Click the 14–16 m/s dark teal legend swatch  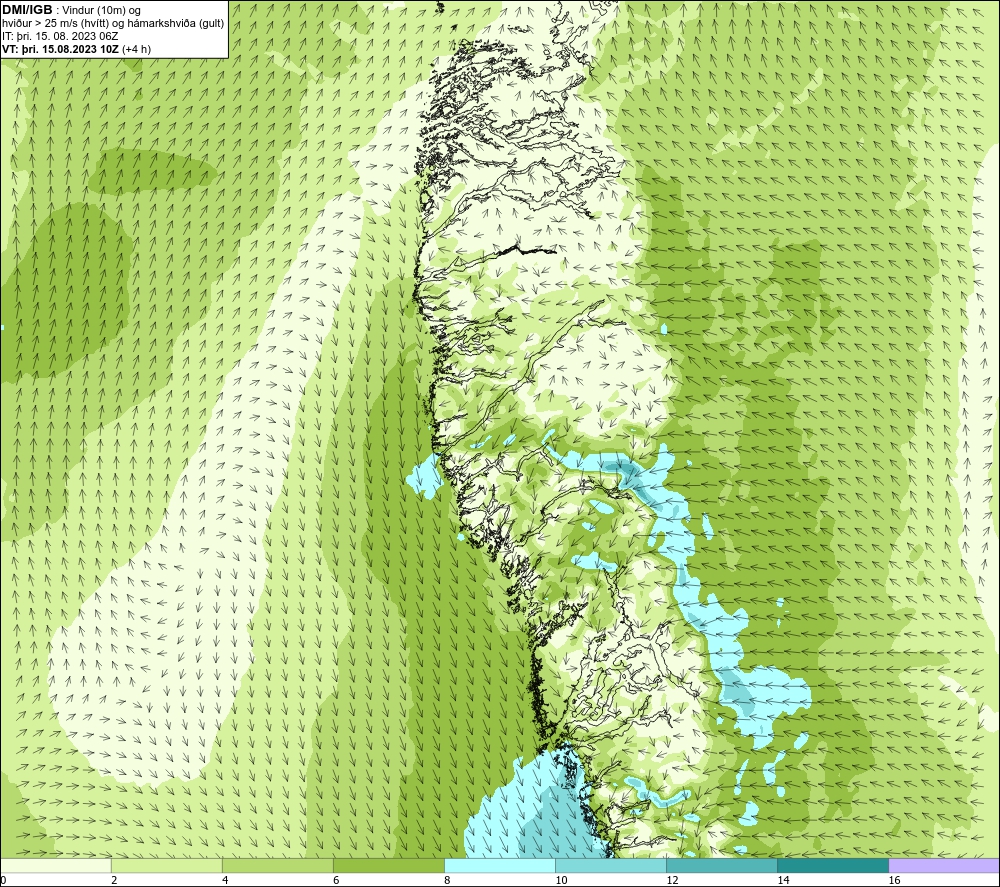coord(832,866)
